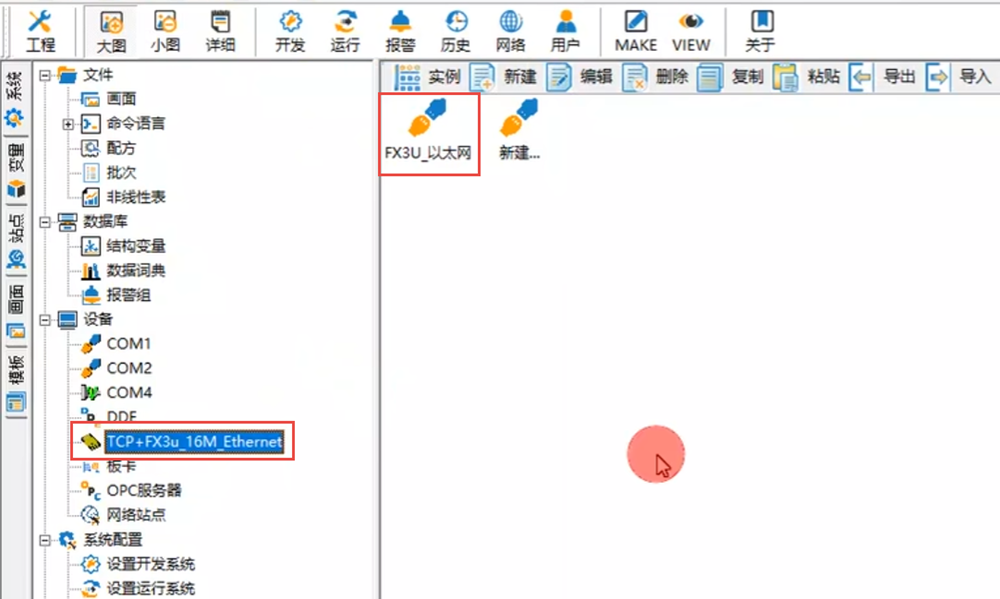Click 粘贴 in the content toolbar
The image size is (1000, 599).
click(806, 77)
